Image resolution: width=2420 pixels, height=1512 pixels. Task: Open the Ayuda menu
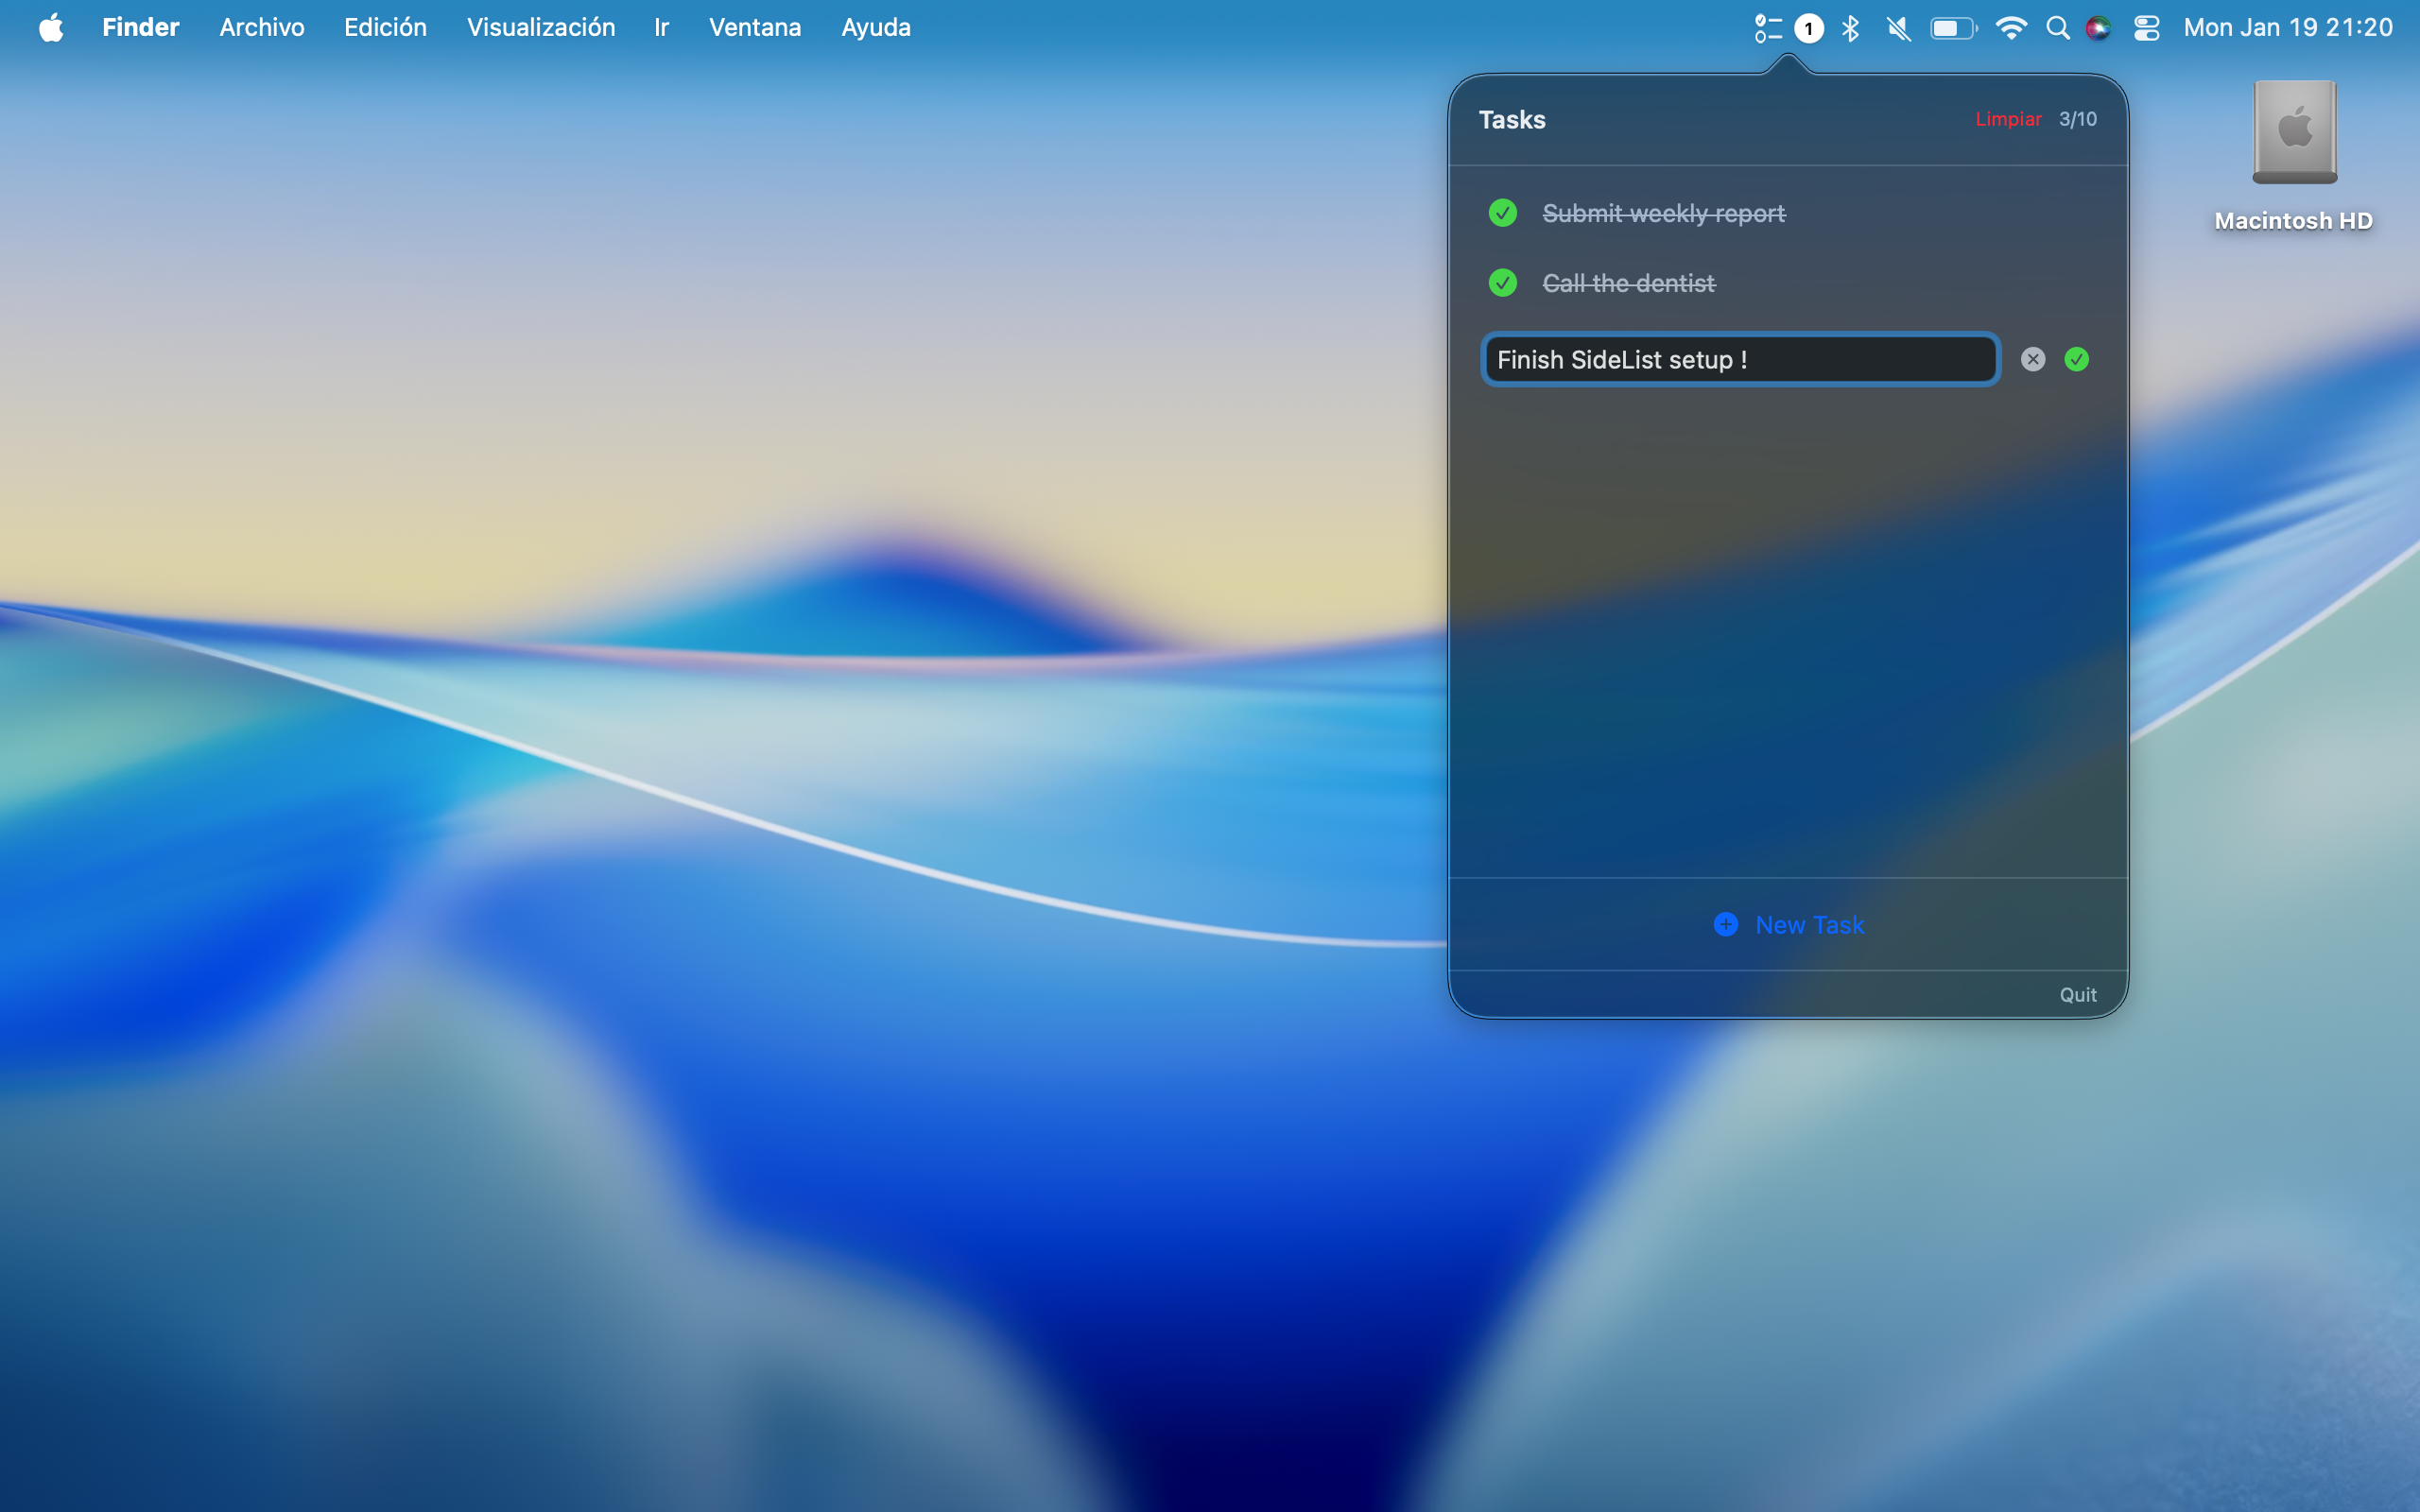pyautogui.click(x=875, y=27)
